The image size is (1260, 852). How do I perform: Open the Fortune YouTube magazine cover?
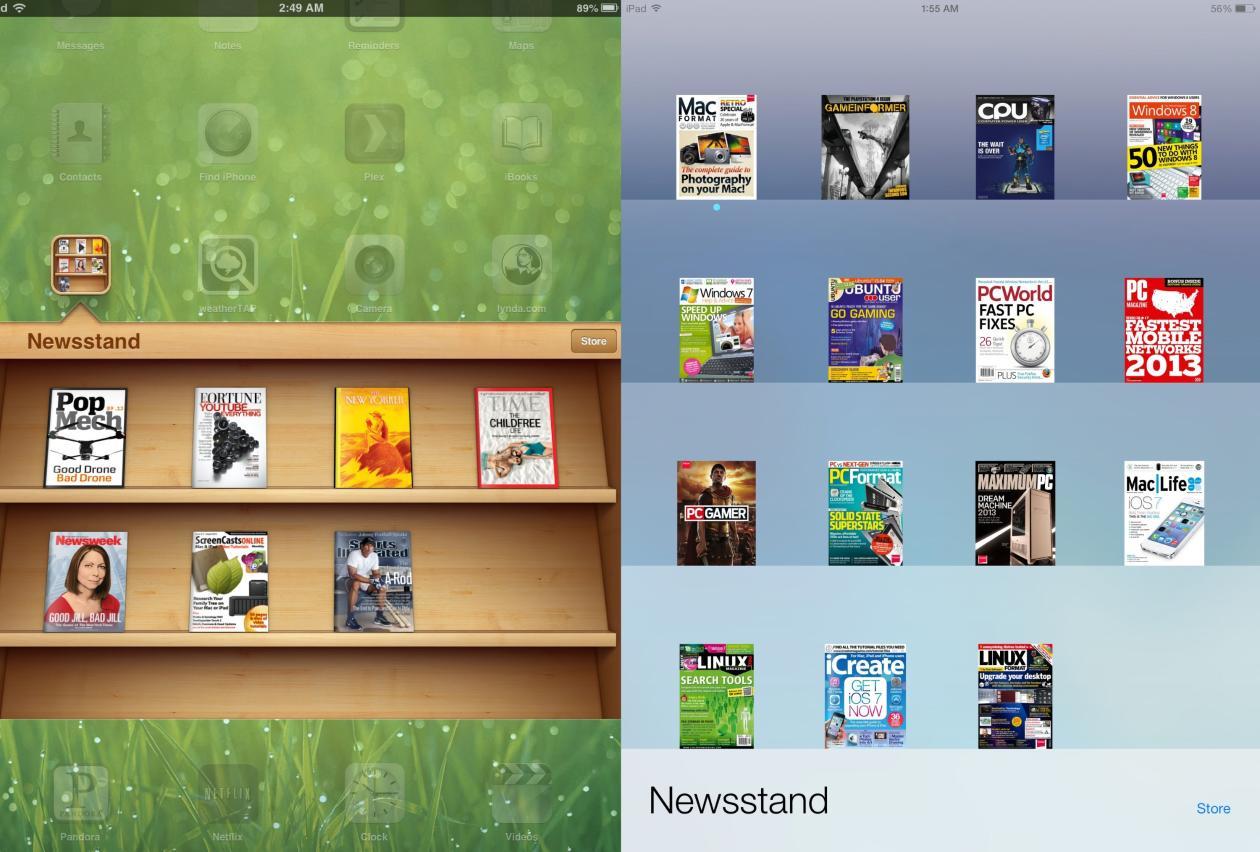pos(230,438)
